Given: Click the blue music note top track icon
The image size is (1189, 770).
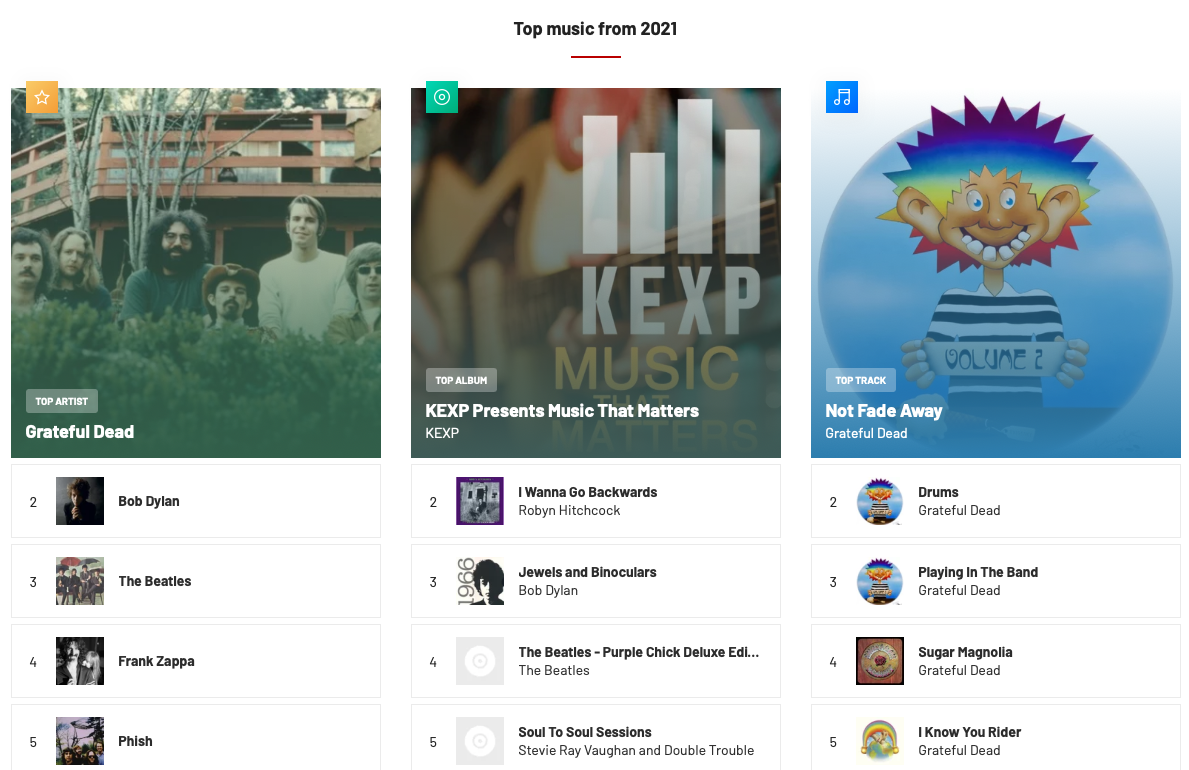Looking at the screenshot, I should [842, 97].
